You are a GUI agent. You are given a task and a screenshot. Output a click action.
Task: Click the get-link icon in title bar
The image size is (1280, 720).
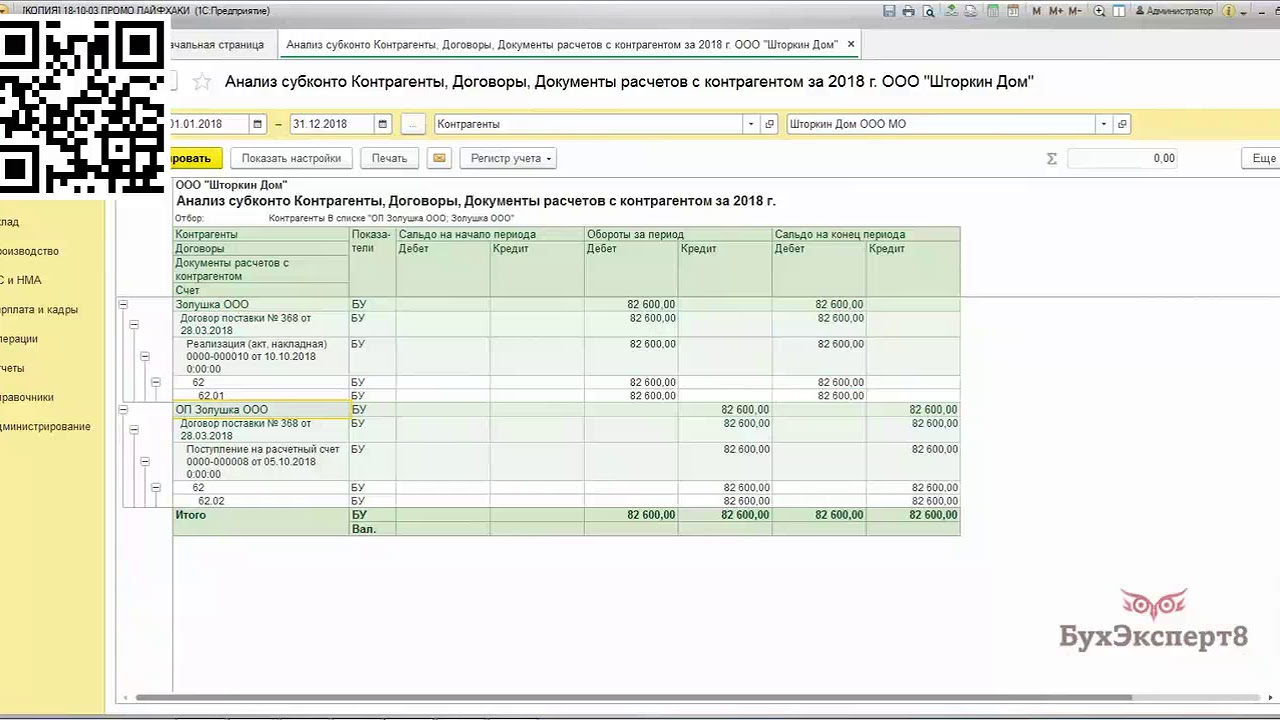951,11
